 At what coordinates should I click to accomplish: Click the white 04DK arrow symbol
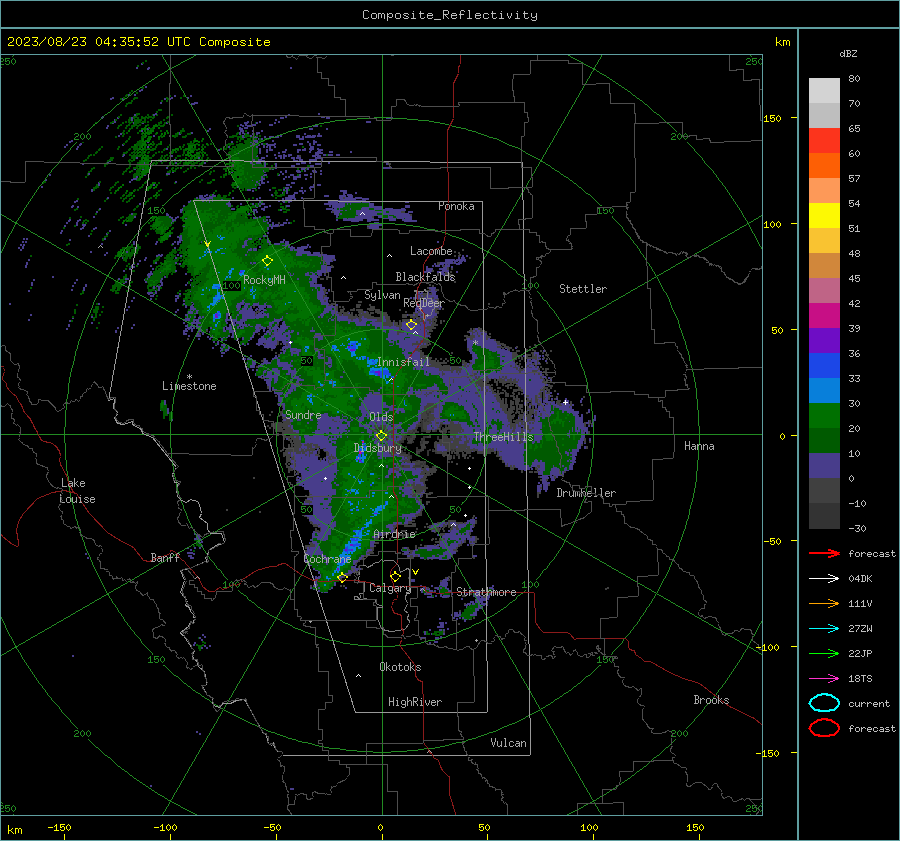[x=824, y=578]
